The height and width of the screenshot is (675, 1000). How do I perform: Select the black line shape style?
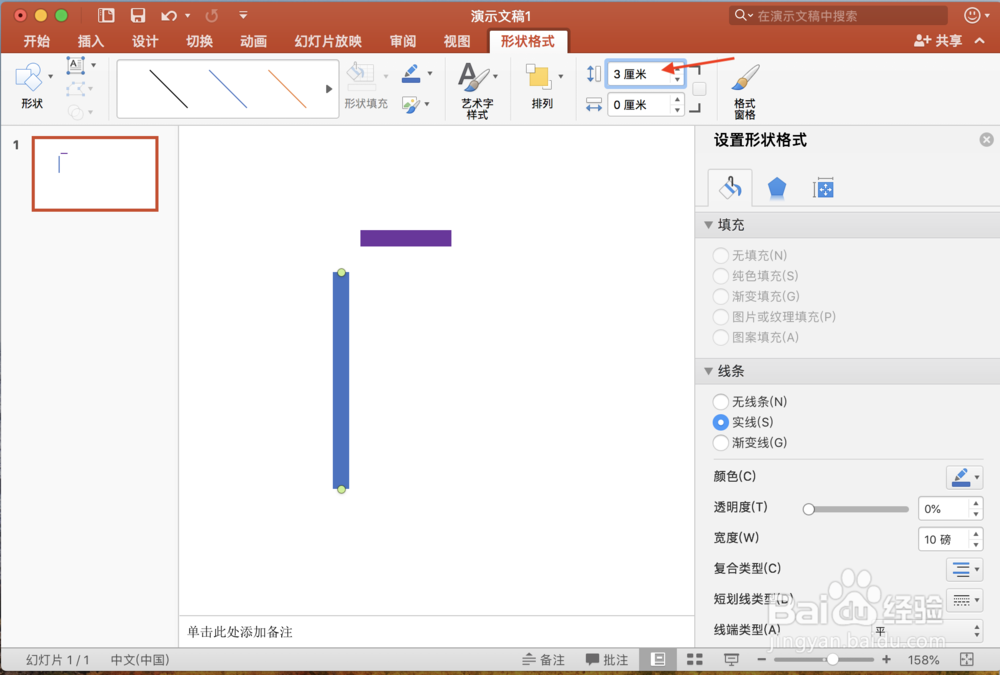point(168,89)
